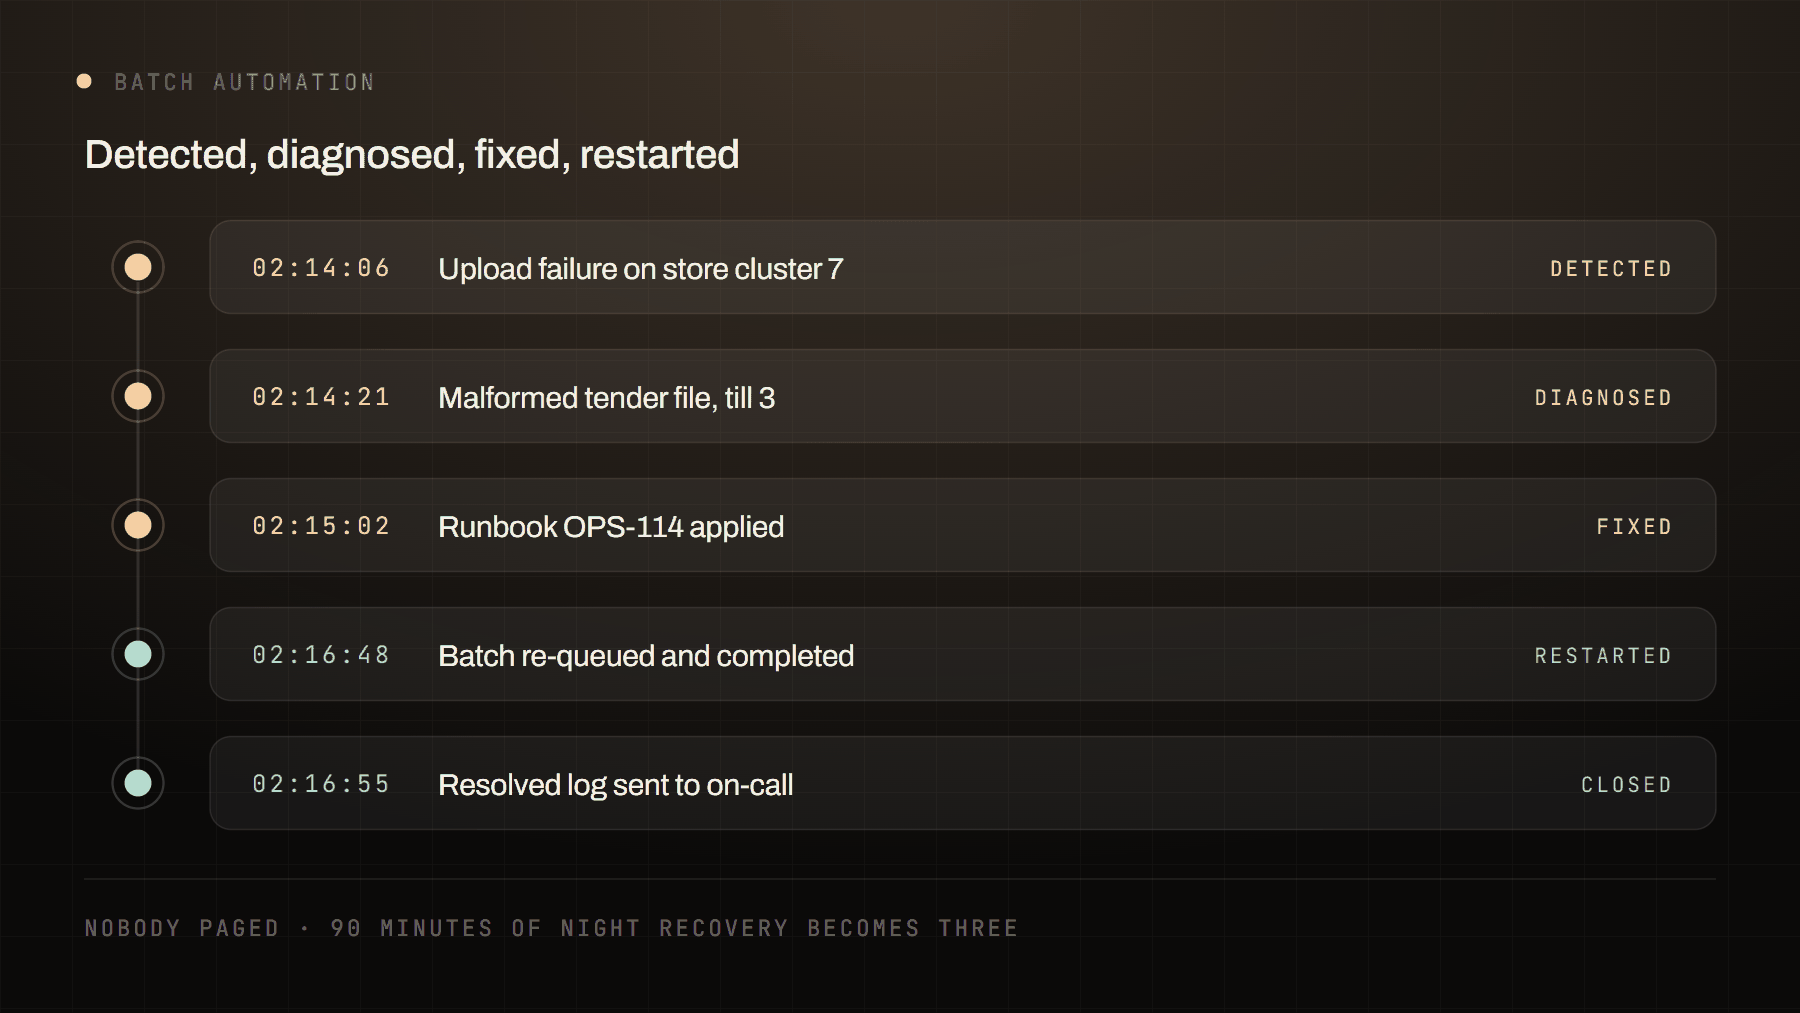Click the RESTARTED status tag
This screenshot has height=1013, width=1800.
pyautogui.click(x=1603, y=656)
